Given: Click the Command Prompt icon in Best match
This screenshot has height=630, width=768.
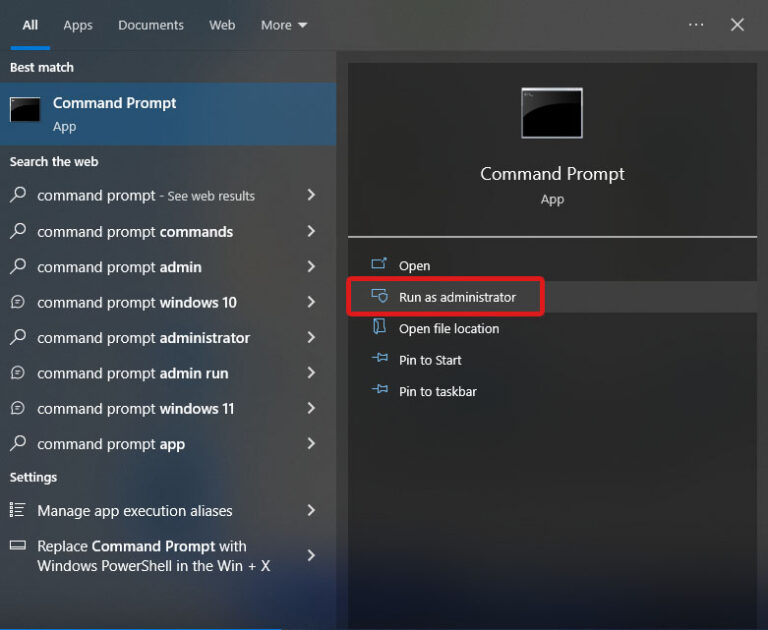Looking at the screenshot, I should point(25,111).
